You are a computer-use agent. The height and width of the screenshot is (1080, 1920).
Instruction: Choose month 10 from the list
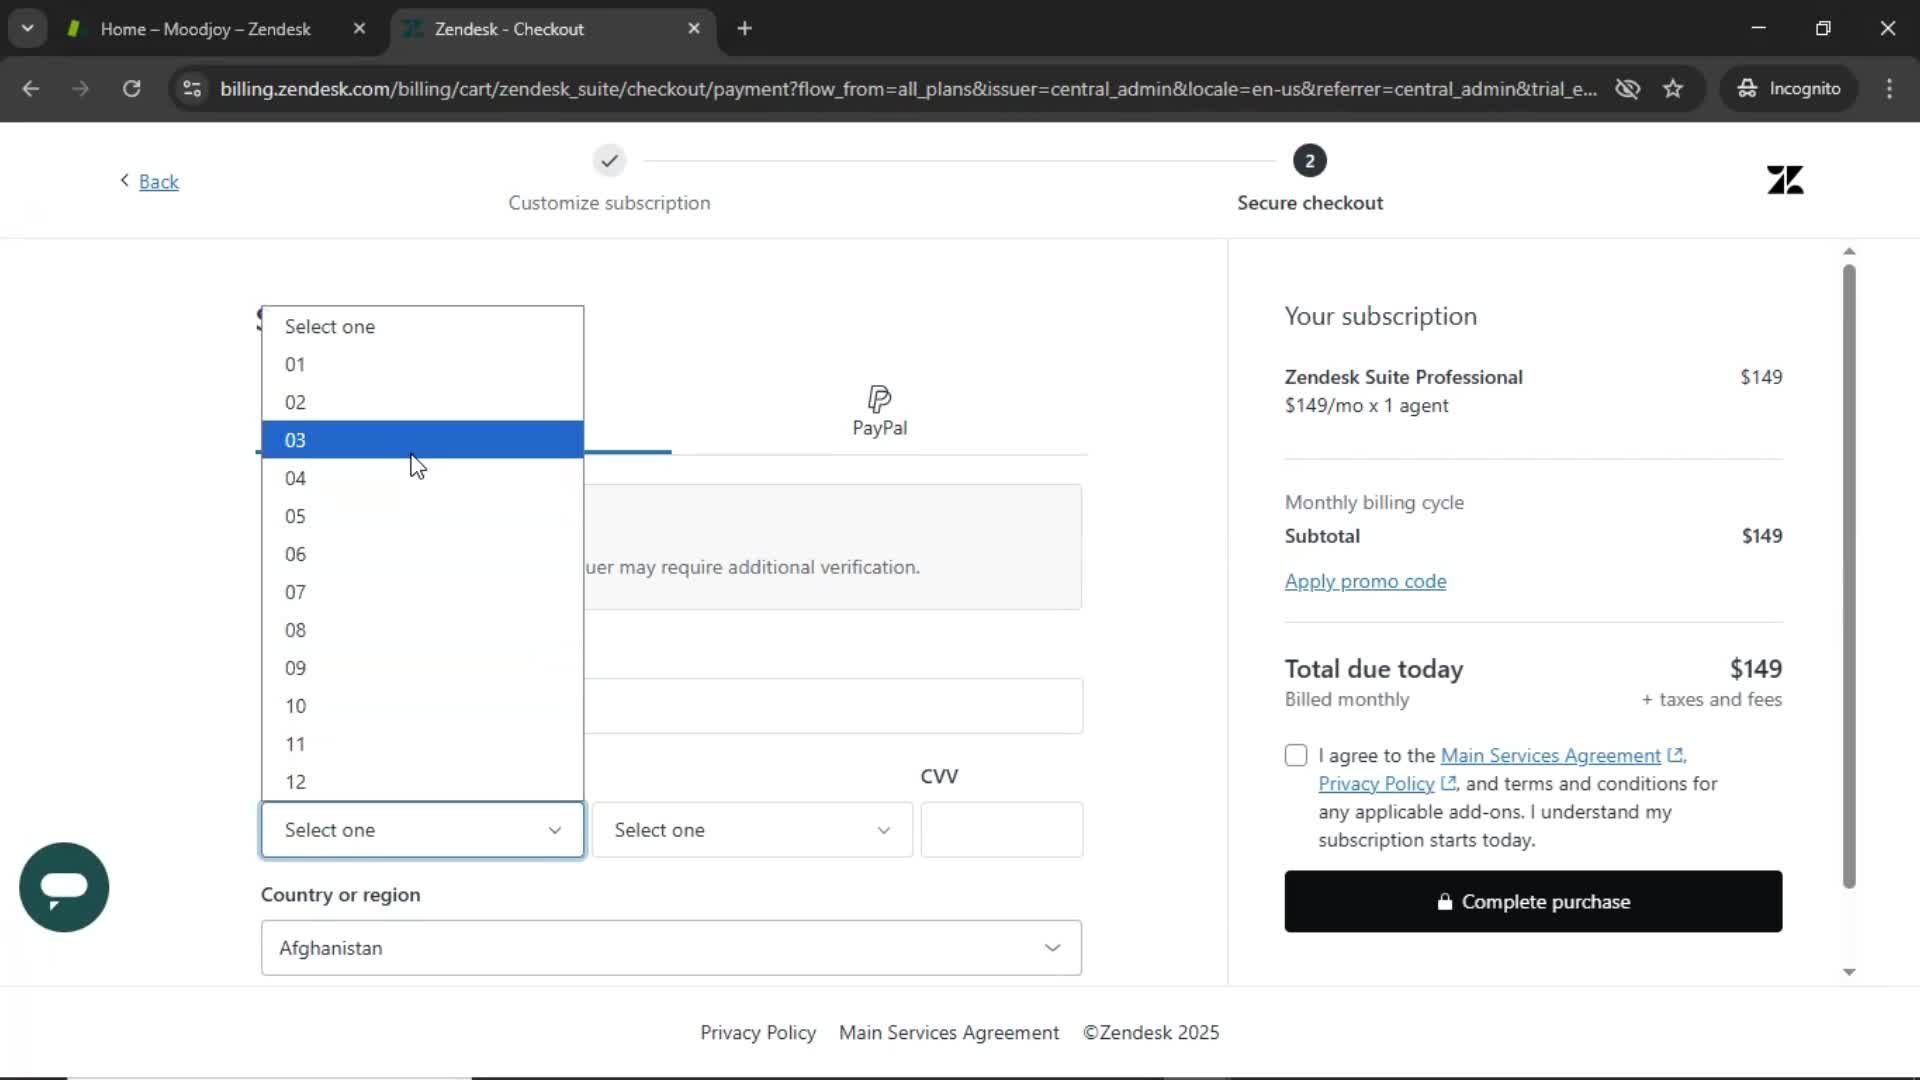[422, 706]
